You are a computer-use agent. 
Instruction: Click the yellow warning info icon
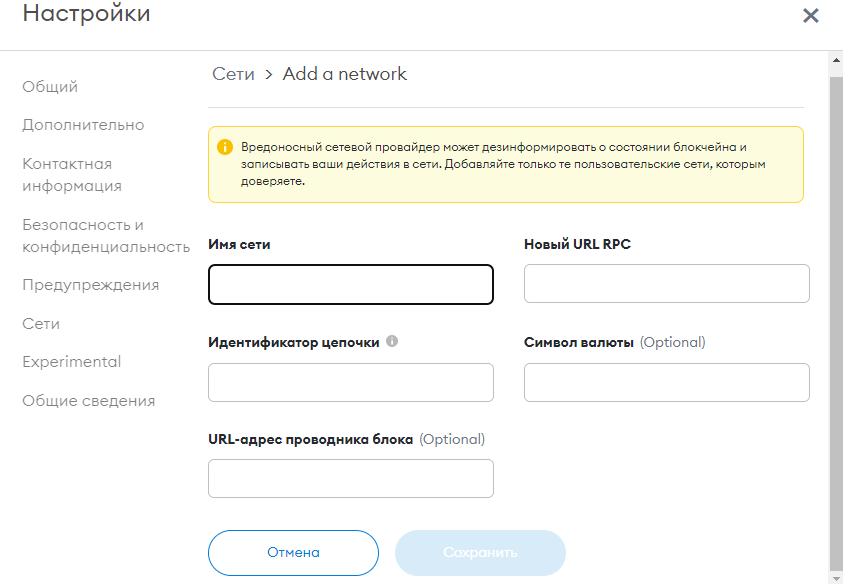(225, 147)
